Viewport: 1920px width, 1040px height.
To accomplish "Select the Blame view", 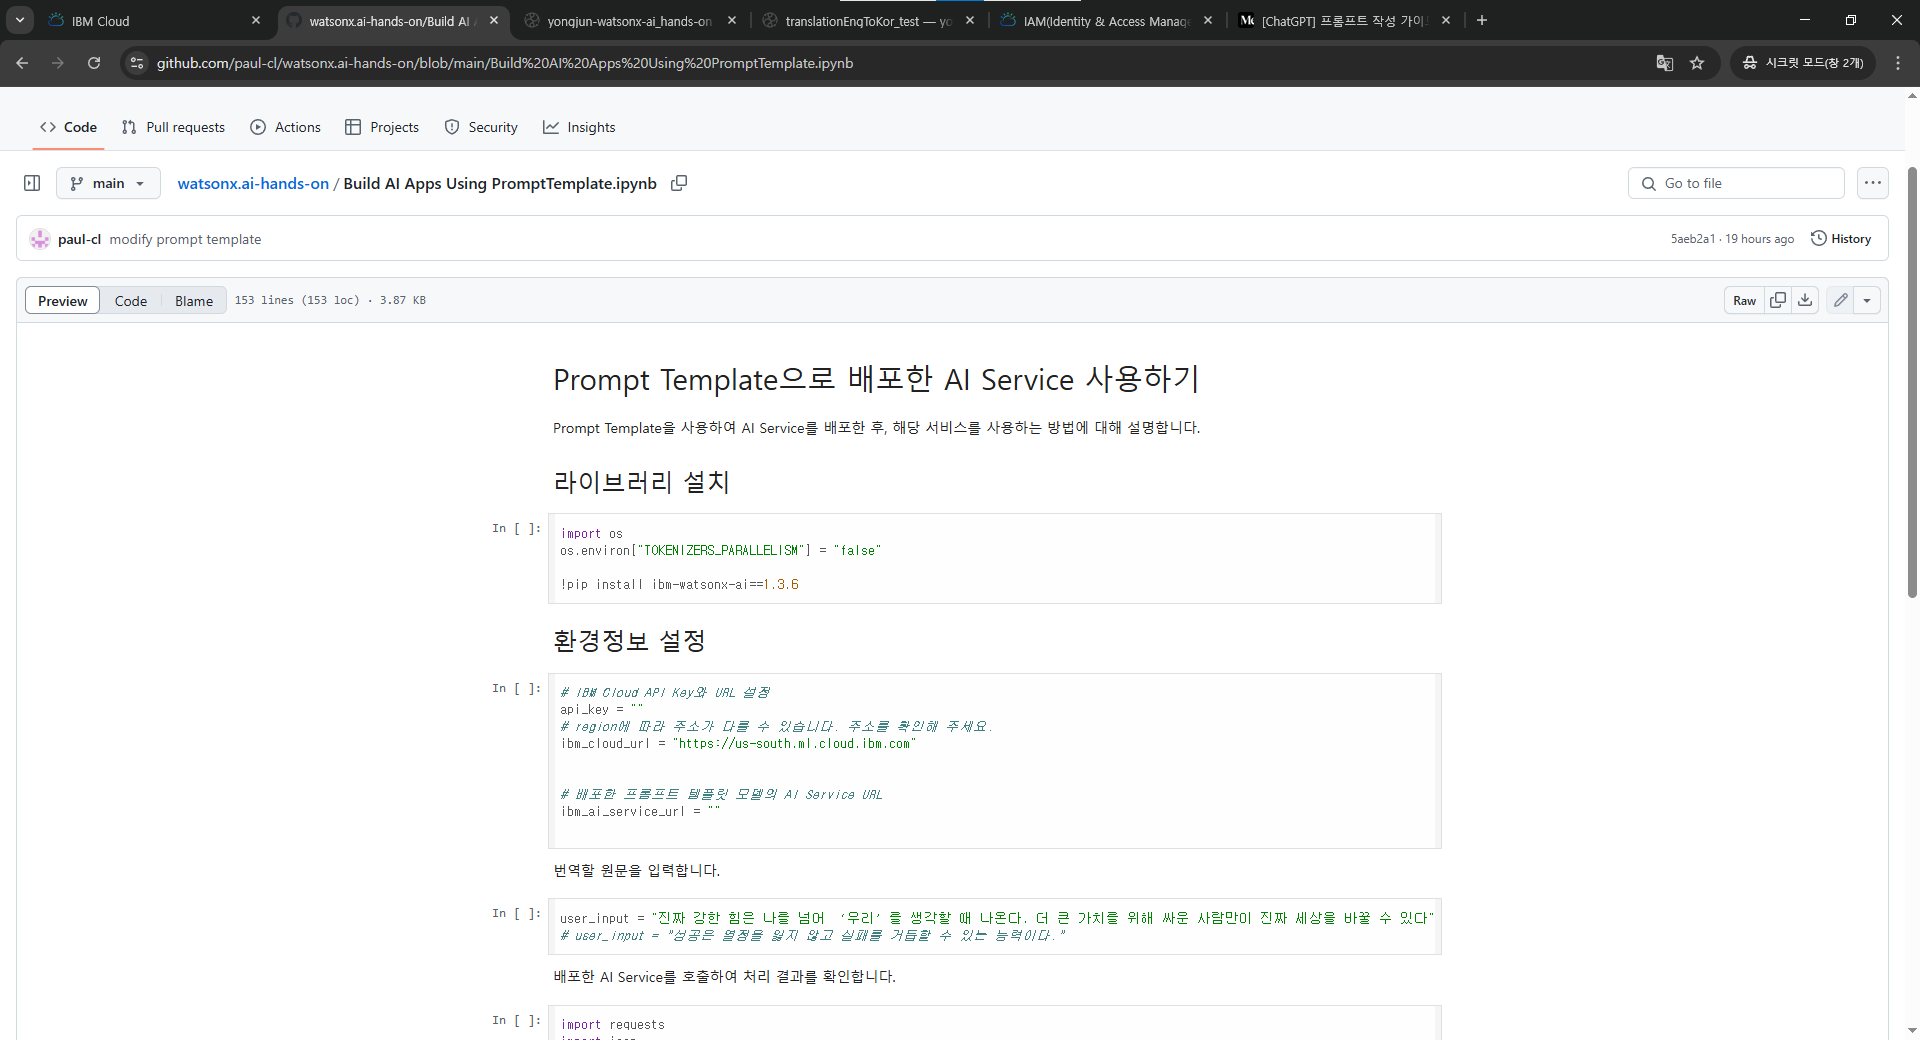I will (x=194, y=301).
